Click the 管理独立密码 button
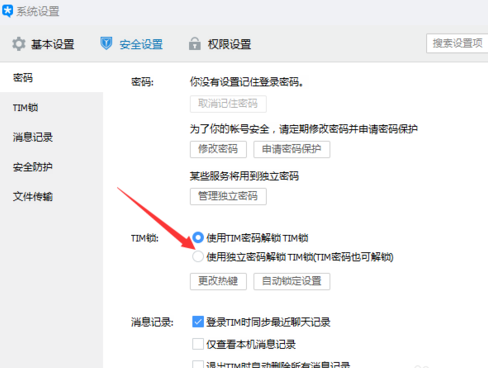The height and width of the screenshot is (368, 488). pos(228,196)
